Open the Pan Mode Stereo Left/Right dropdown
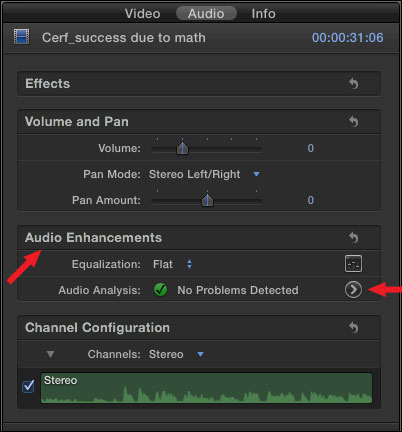The image size is (402, 432). tap(204, 174)
